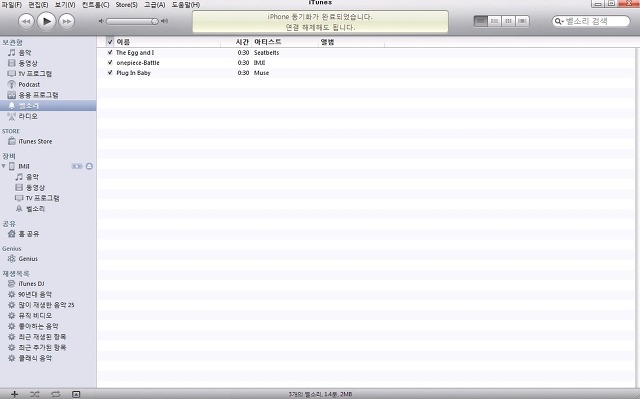Select the IMJI iPhone device icon
The width and height of the screenshot is (640, 399).
tap(12, 166)
